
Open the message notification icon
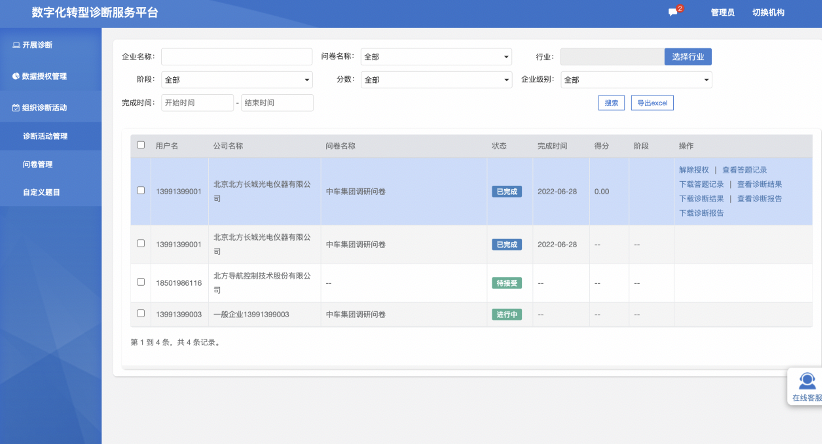click(x=673, y=12)
